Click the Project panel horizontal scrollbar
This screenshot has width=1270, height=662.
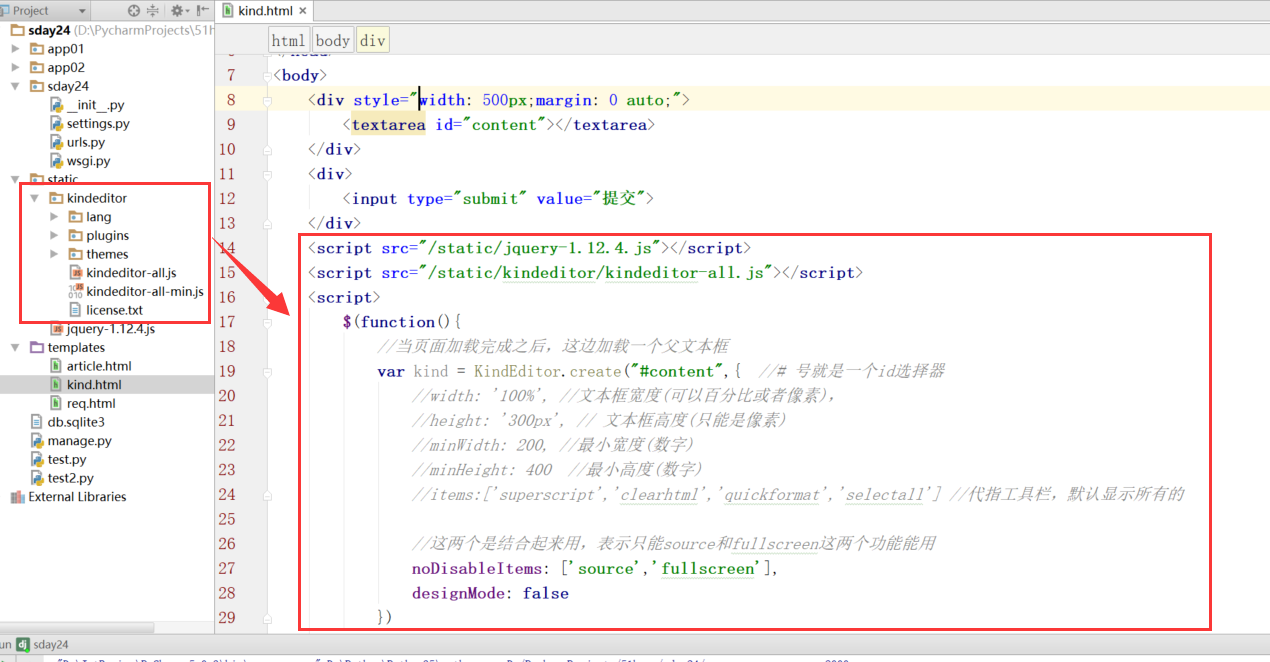pos(77,628)
